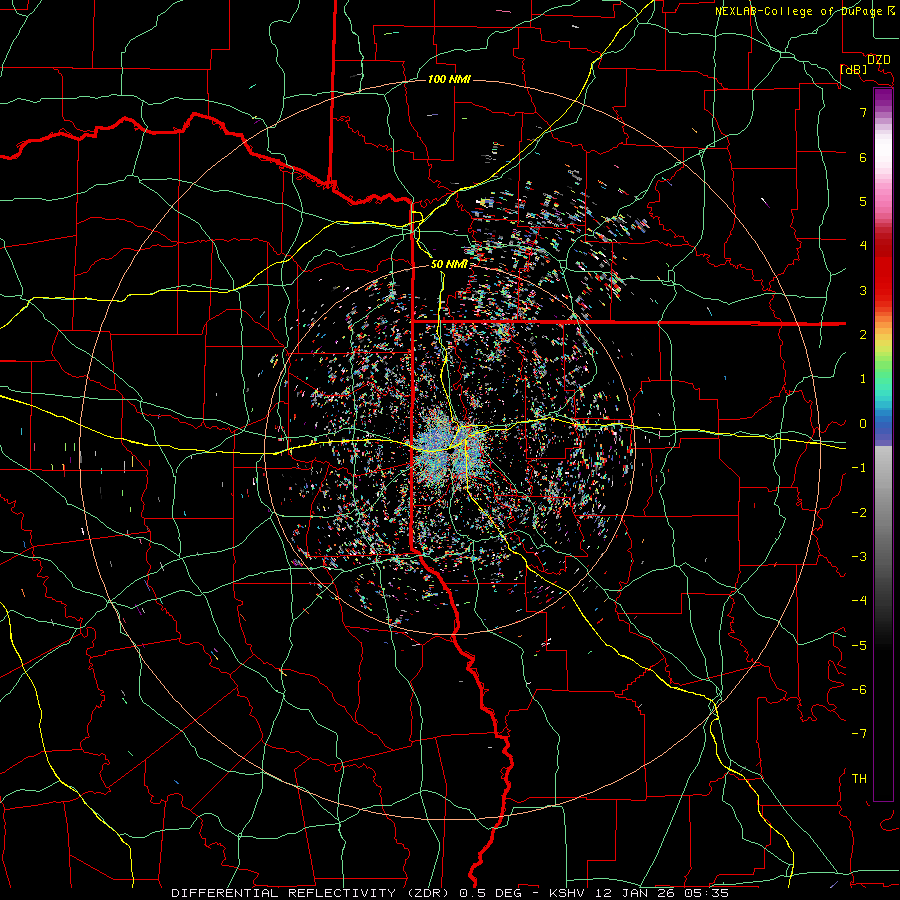900x900 pixels.
Task: Click the '2' value on the scale
Action: pos(863,335)
